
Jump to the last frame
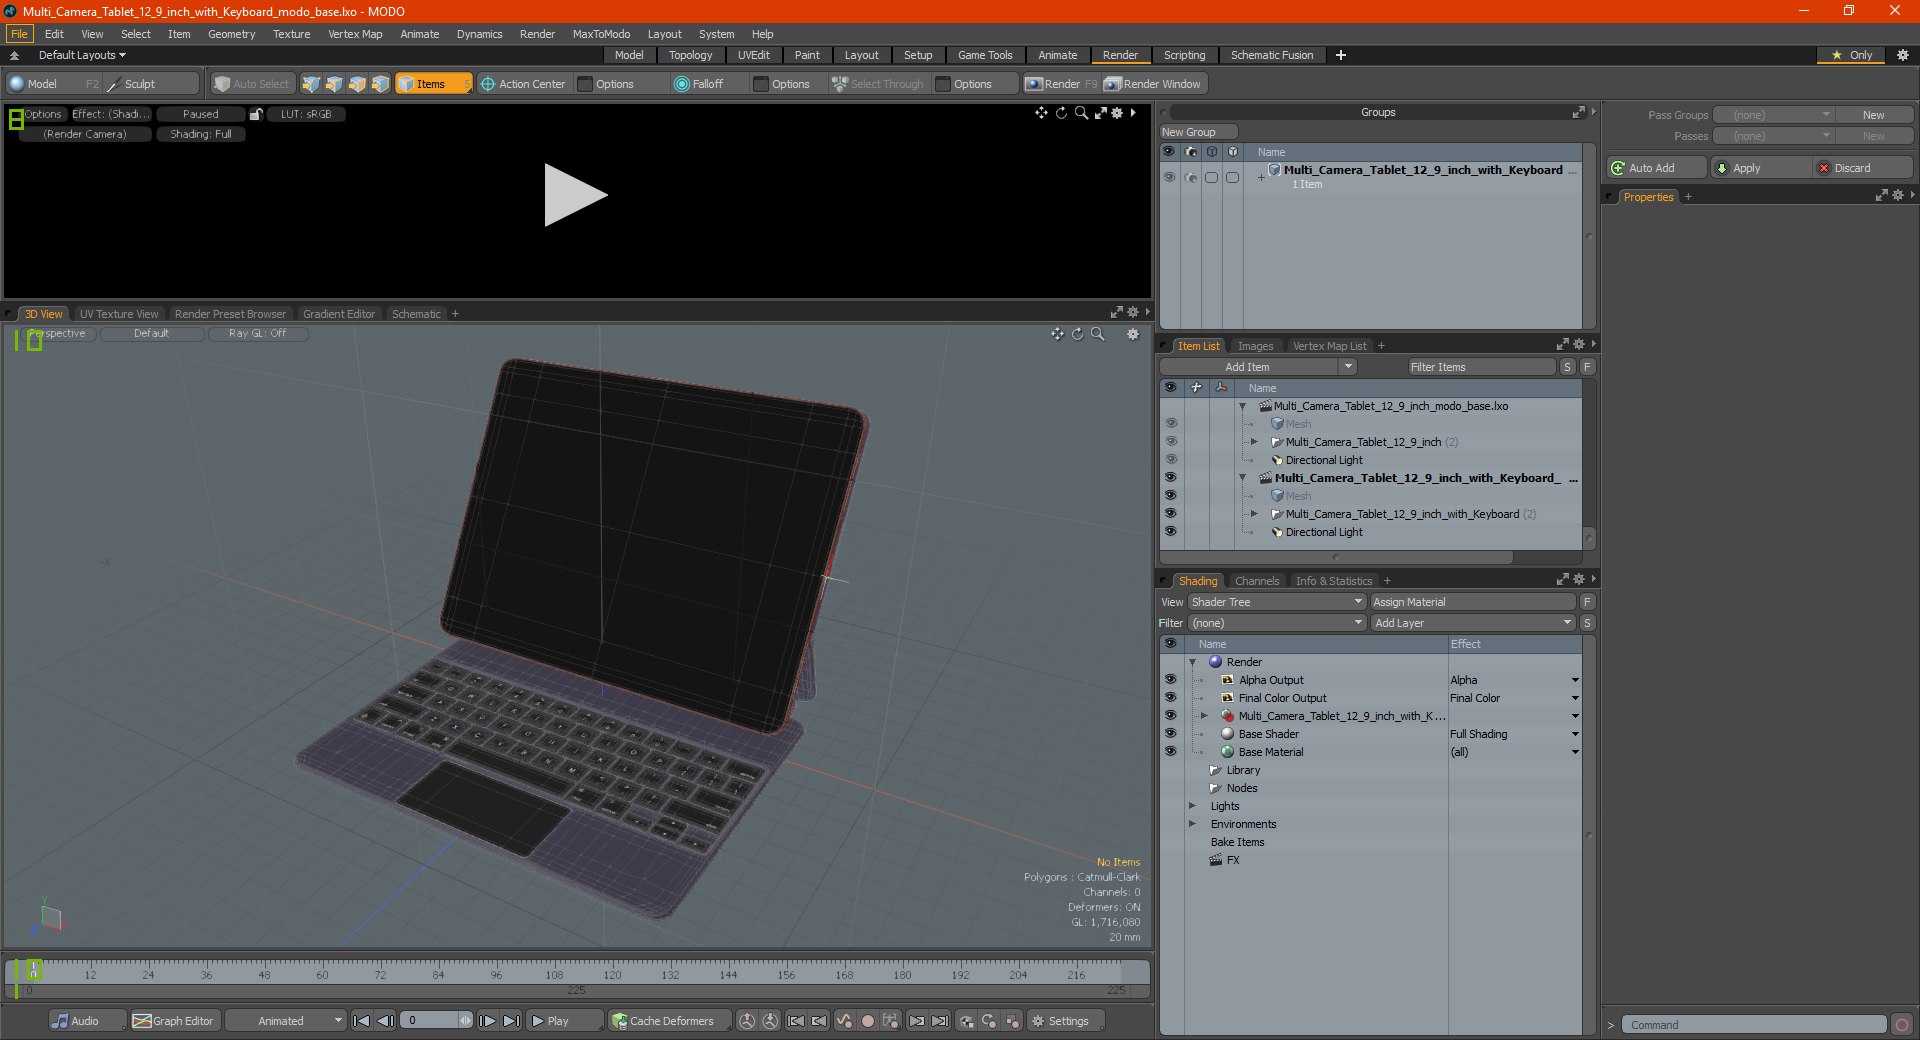(511, 1021)
